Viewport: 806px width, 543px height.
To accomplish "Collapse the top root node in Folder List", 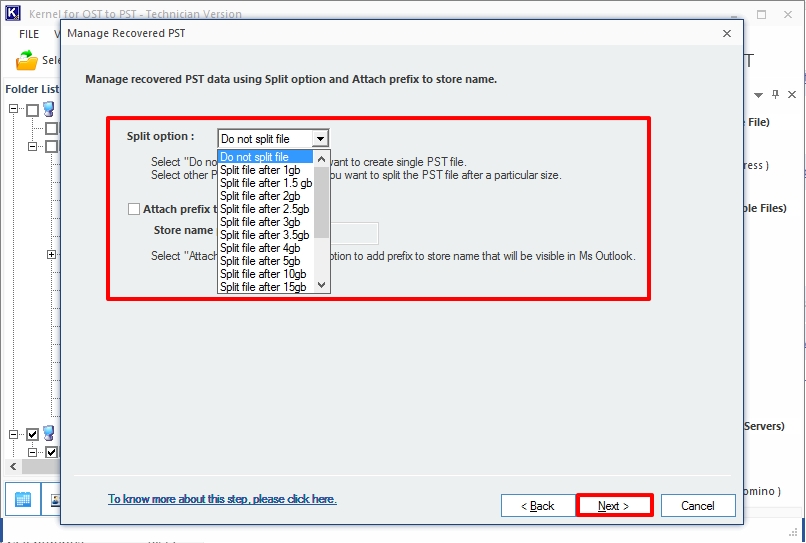I will coord(16,110).
